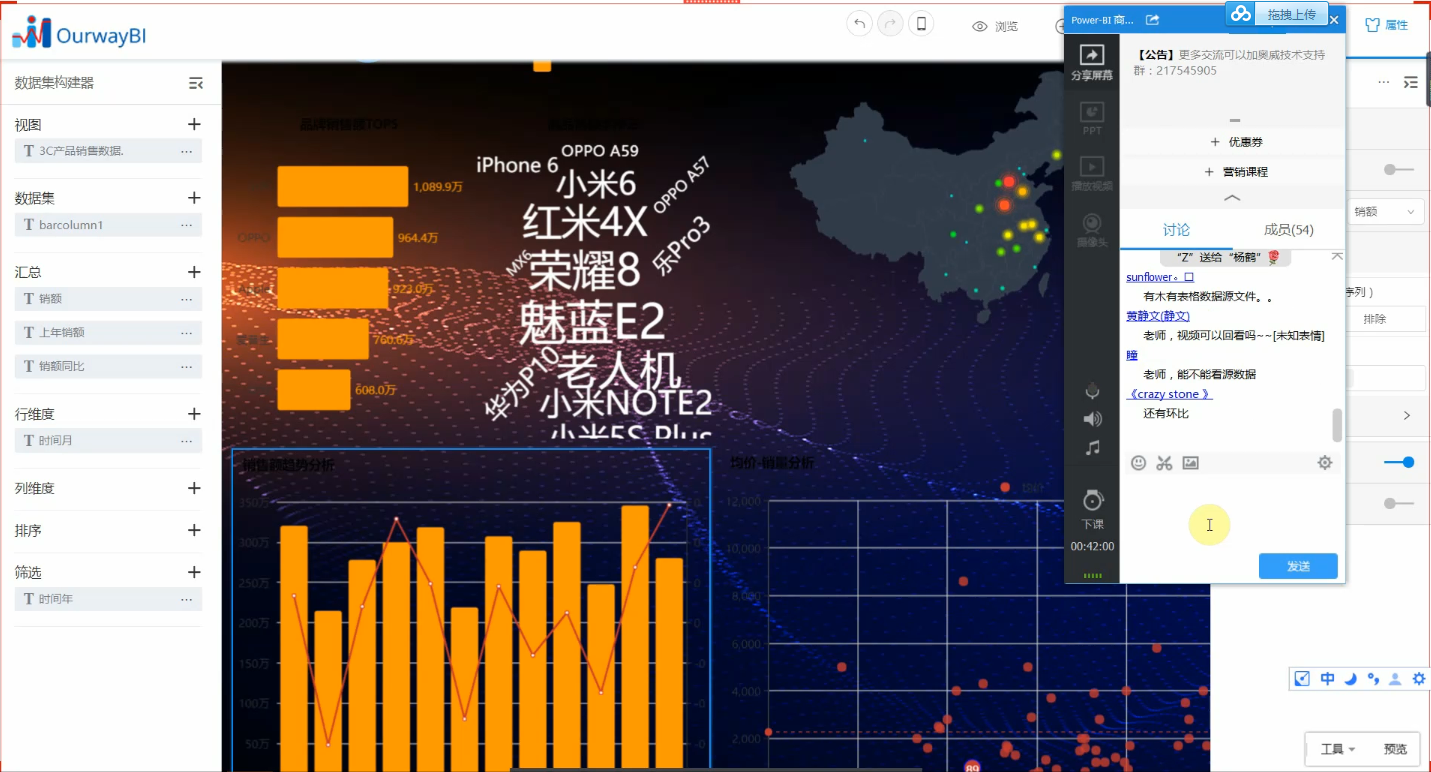1431x772 pixels.
Task: Click the share icon beside Power-BI title
Action: [1152, 19]
